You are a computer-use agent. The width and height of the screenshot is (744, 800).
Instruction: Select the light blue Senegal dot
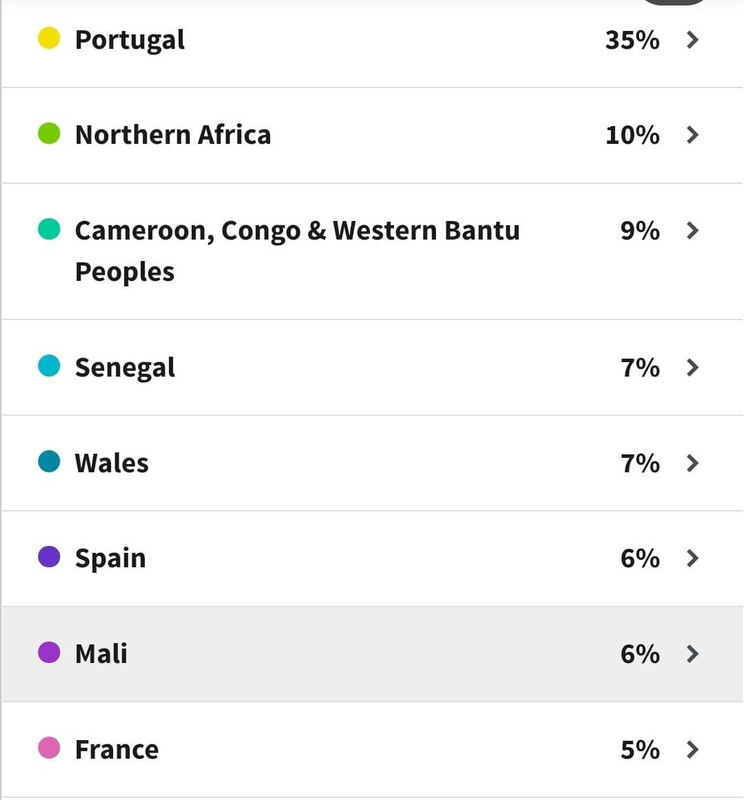49,365
